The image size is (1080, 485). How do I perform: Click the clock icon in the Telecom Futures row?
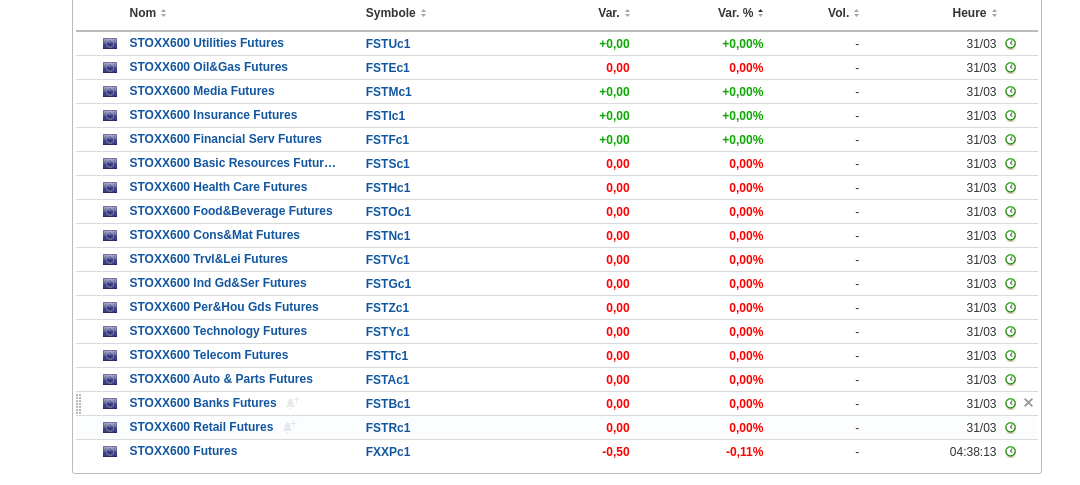coord(1010,356)
